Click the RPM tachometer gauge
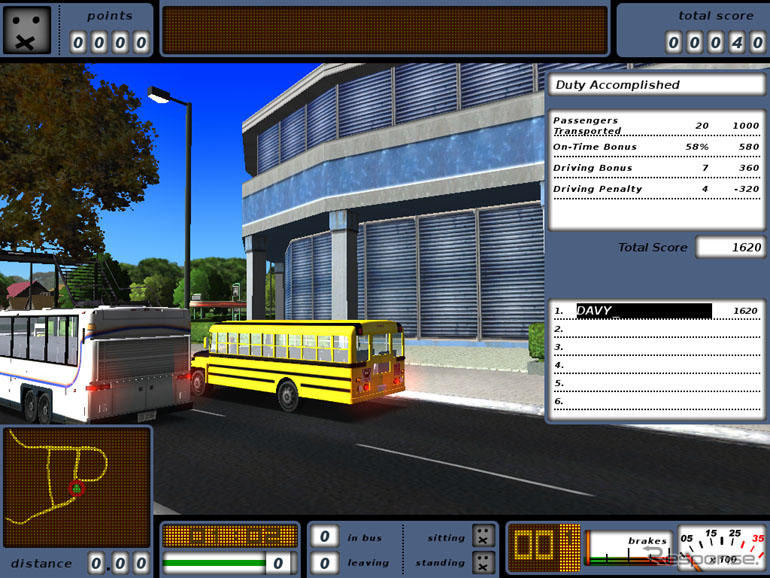The width and height of the screenshot is (770, 578). click(x=721, y=548)
